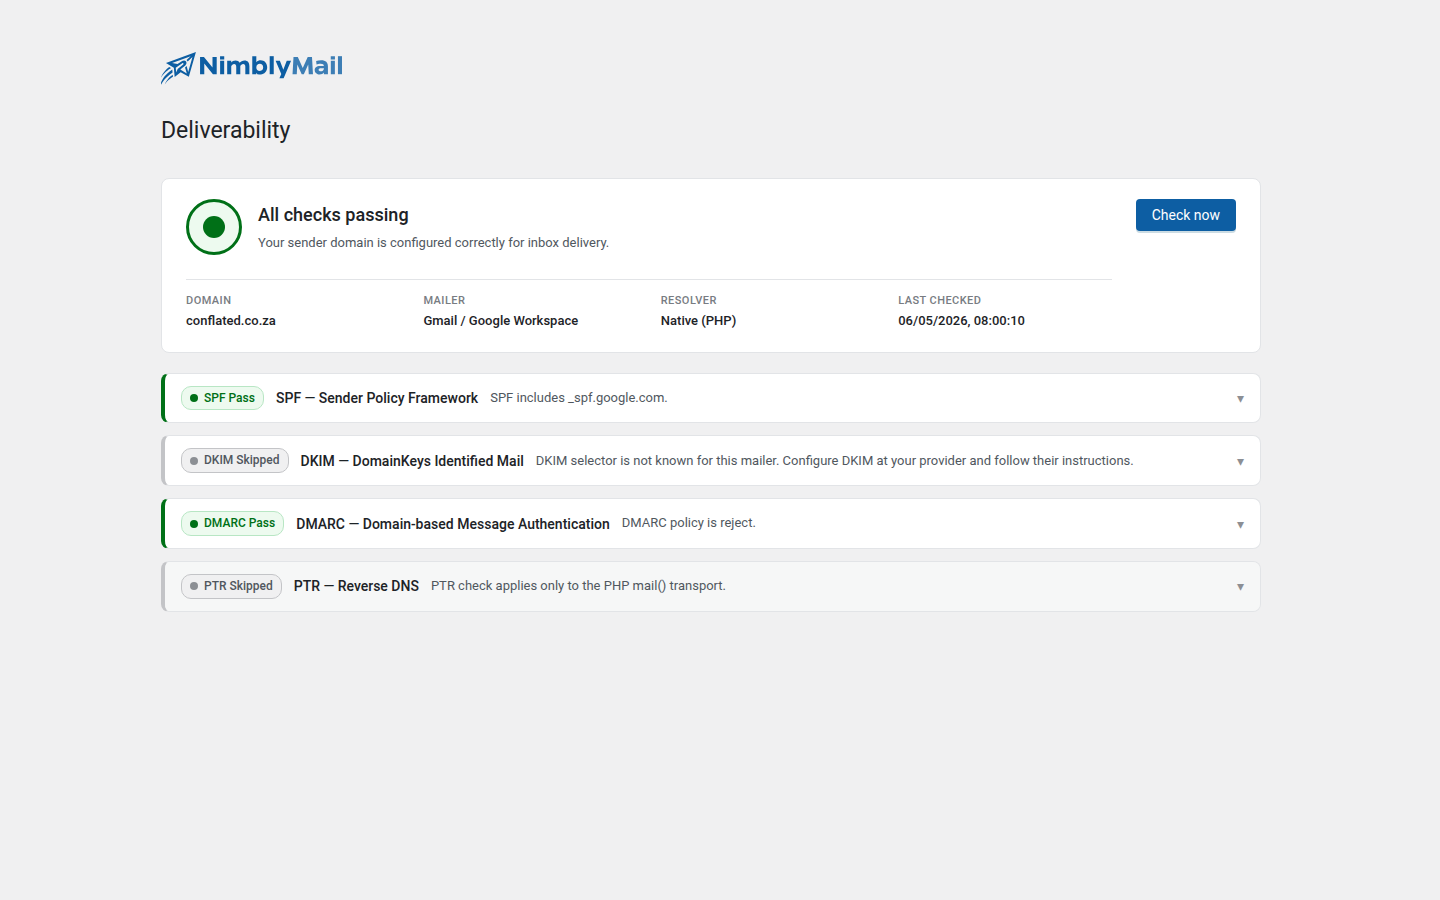Image resolution: width=1440 pixels, height=900 pixels.
Task: Click the MAILER label
Action: [444, 300]
